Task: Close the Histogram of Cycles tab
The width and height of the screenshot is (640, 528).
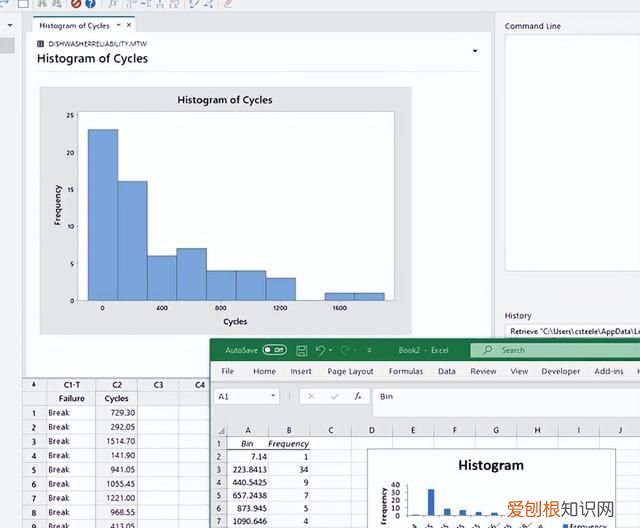Action: (x=130, y=25)
